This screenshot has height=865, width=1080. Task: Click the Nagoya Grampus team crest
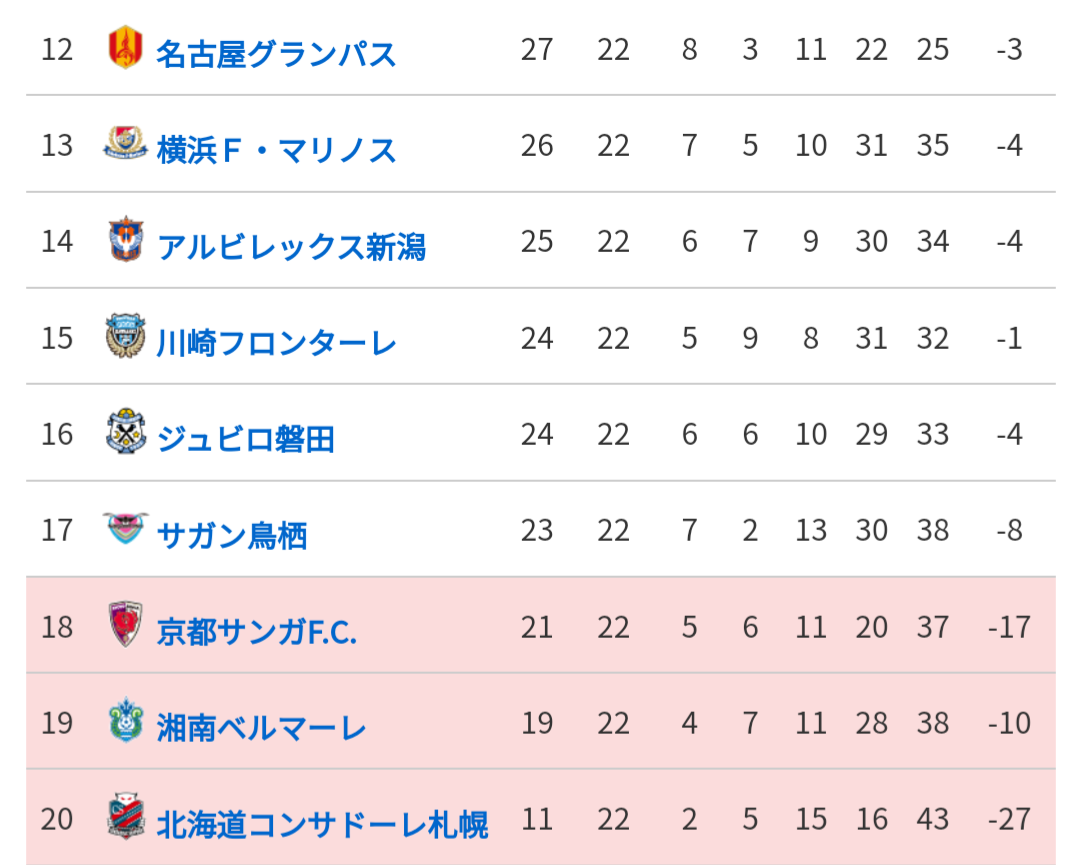click(x=125, y=47)
